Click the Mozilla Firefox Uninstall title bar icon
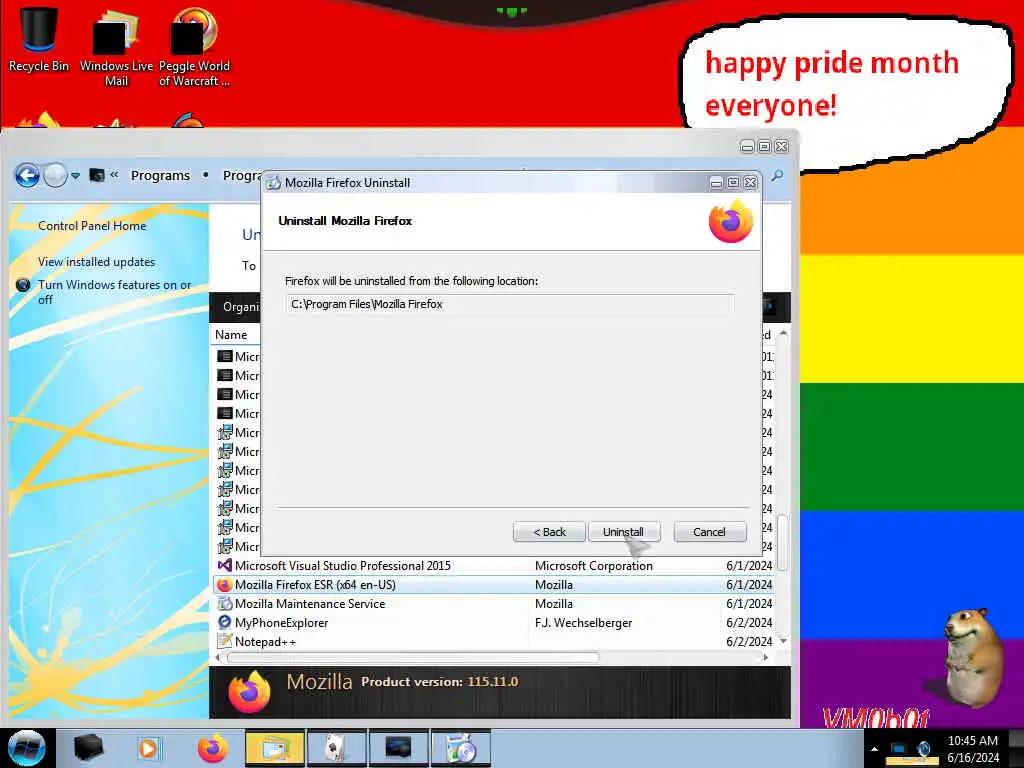This screenshot has height=768, width=1024. click(273, 183)
